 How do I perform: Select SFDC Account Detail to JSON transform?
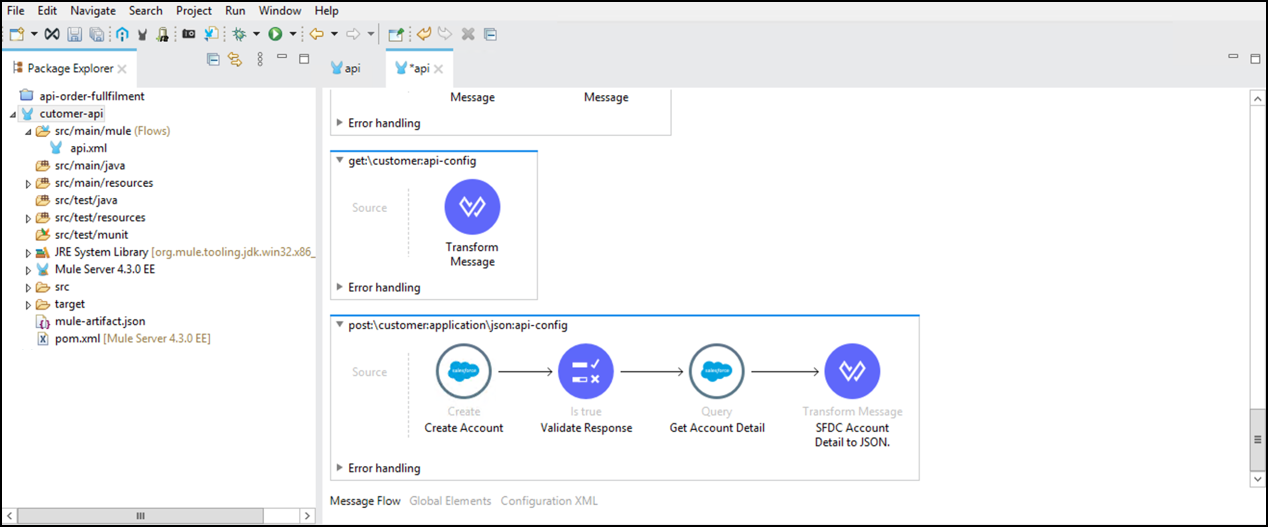[852, 371]
